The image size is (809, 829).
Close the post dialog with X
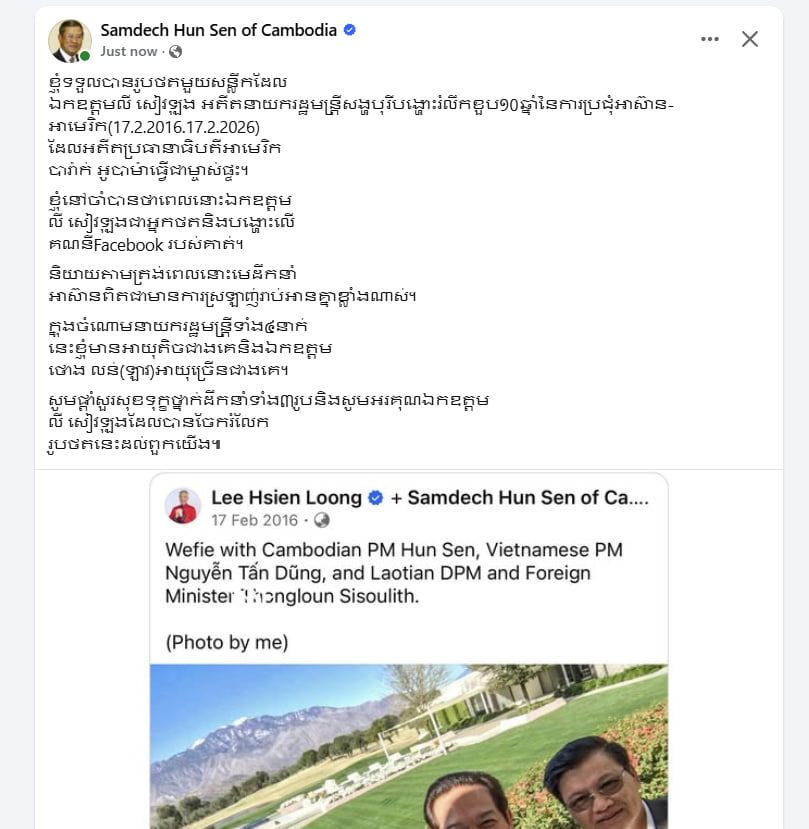pyautogui.click(x=750, y=39)
